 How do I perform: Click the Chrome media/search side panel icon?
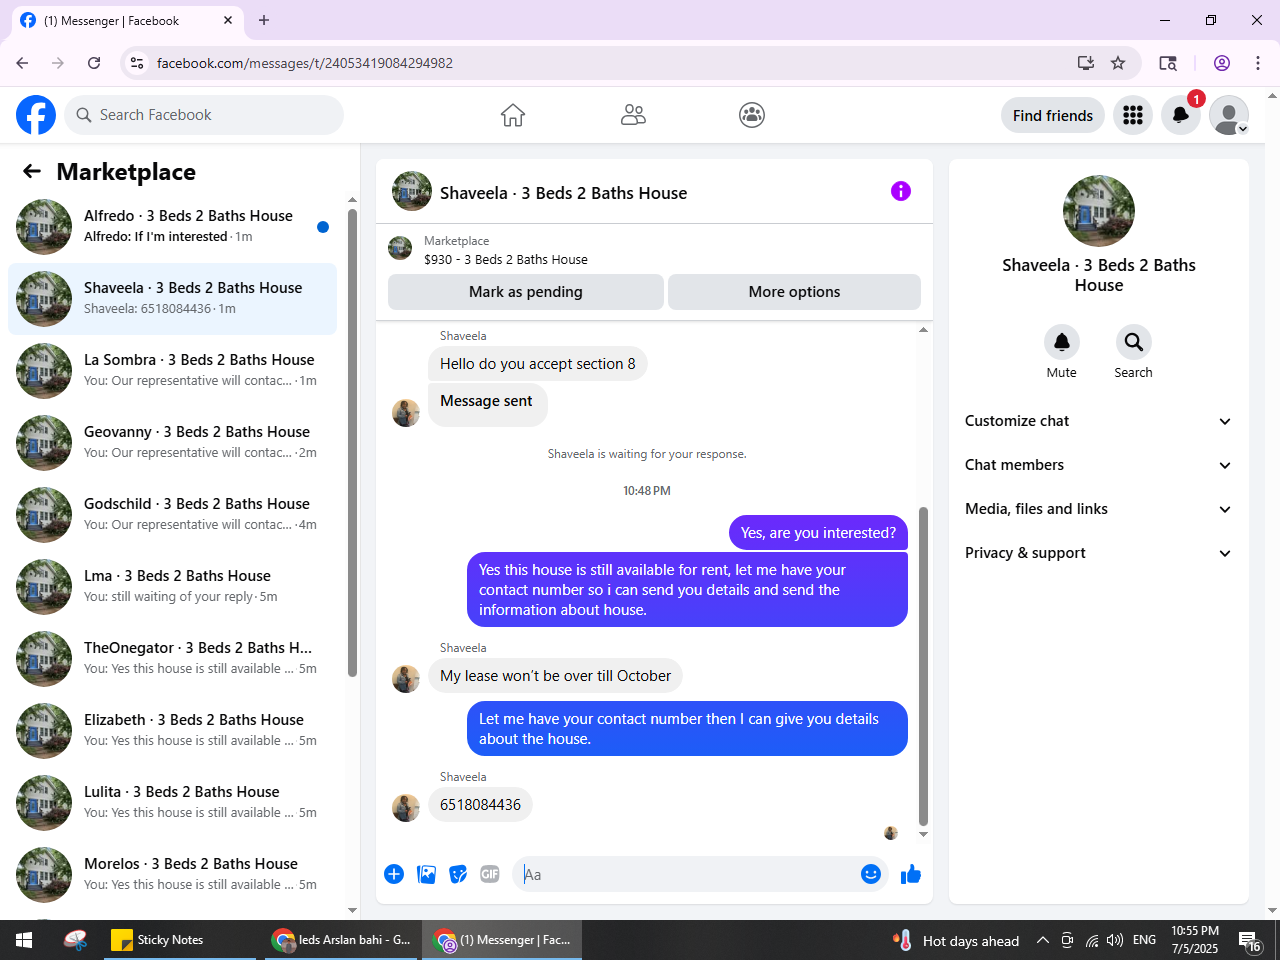(1168, 63)
